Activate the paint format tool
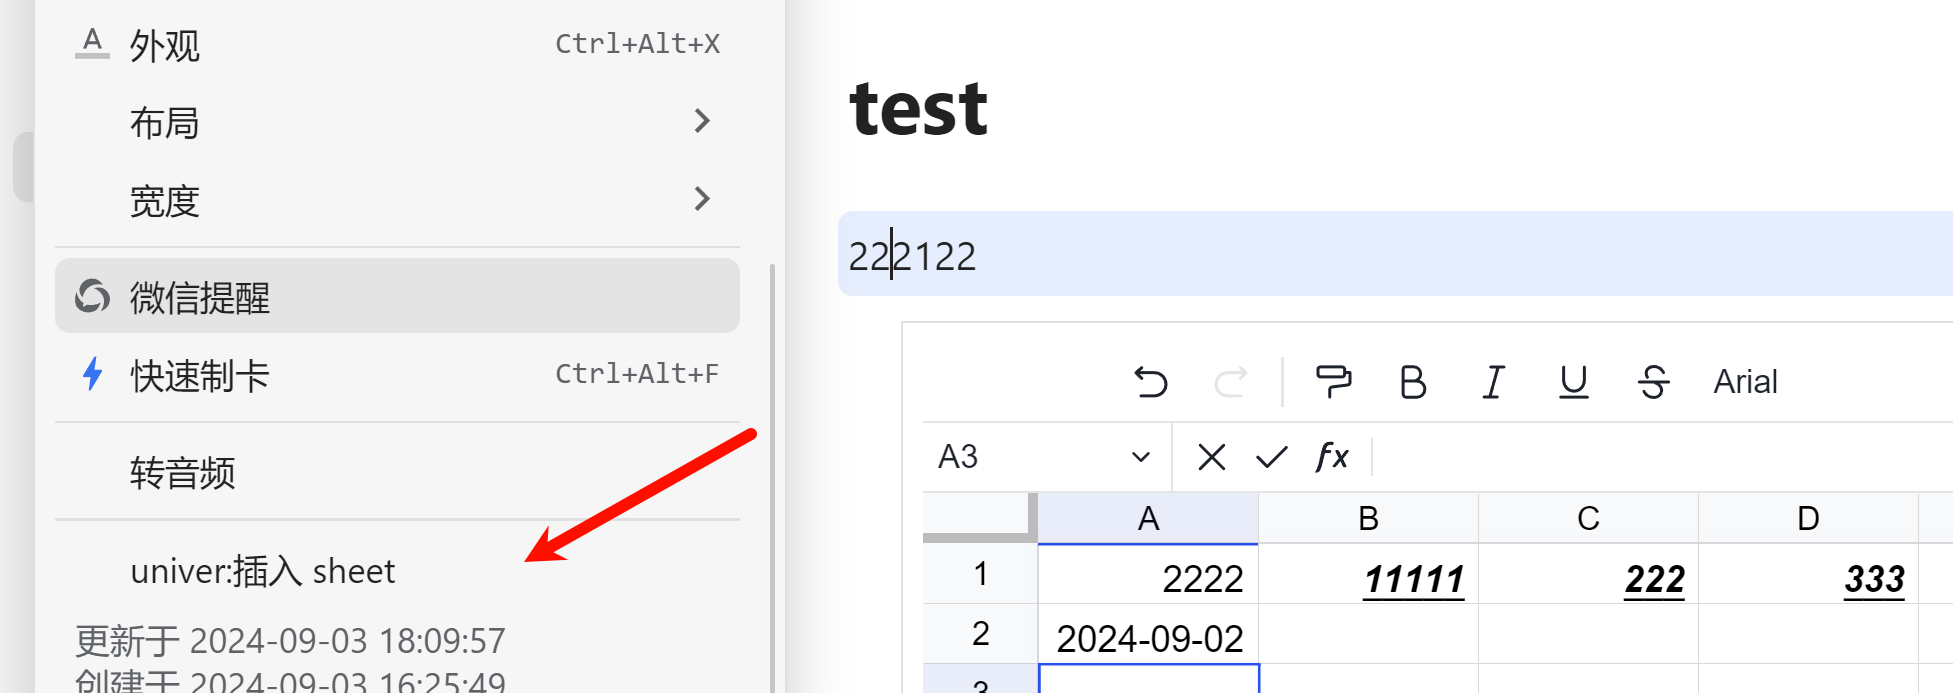Screen dimensions: 1953x693 pyautogui.click(x=1333, y=382)
